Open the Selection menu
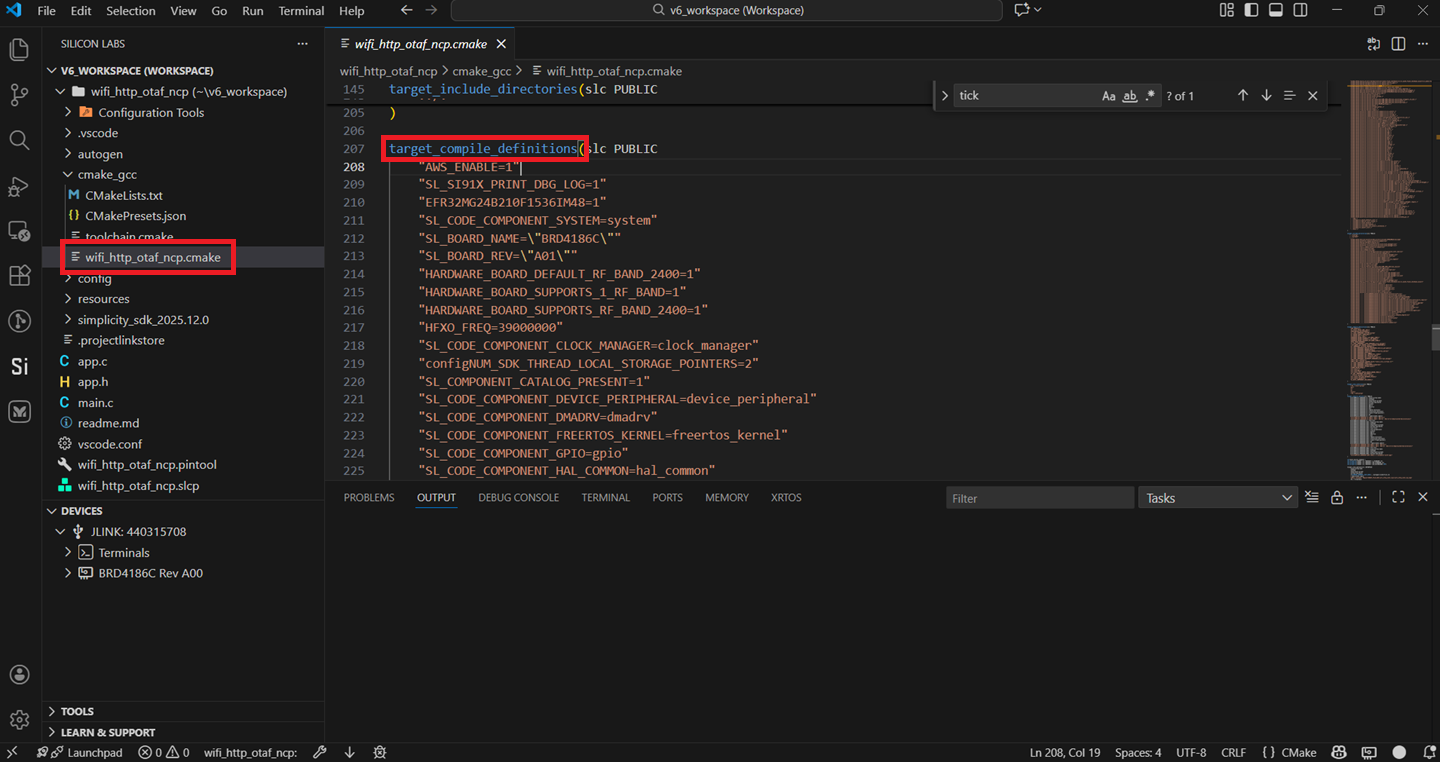The height and width of the screenshot is (762, 1440). pyautogui.click(x=131, y=11)
